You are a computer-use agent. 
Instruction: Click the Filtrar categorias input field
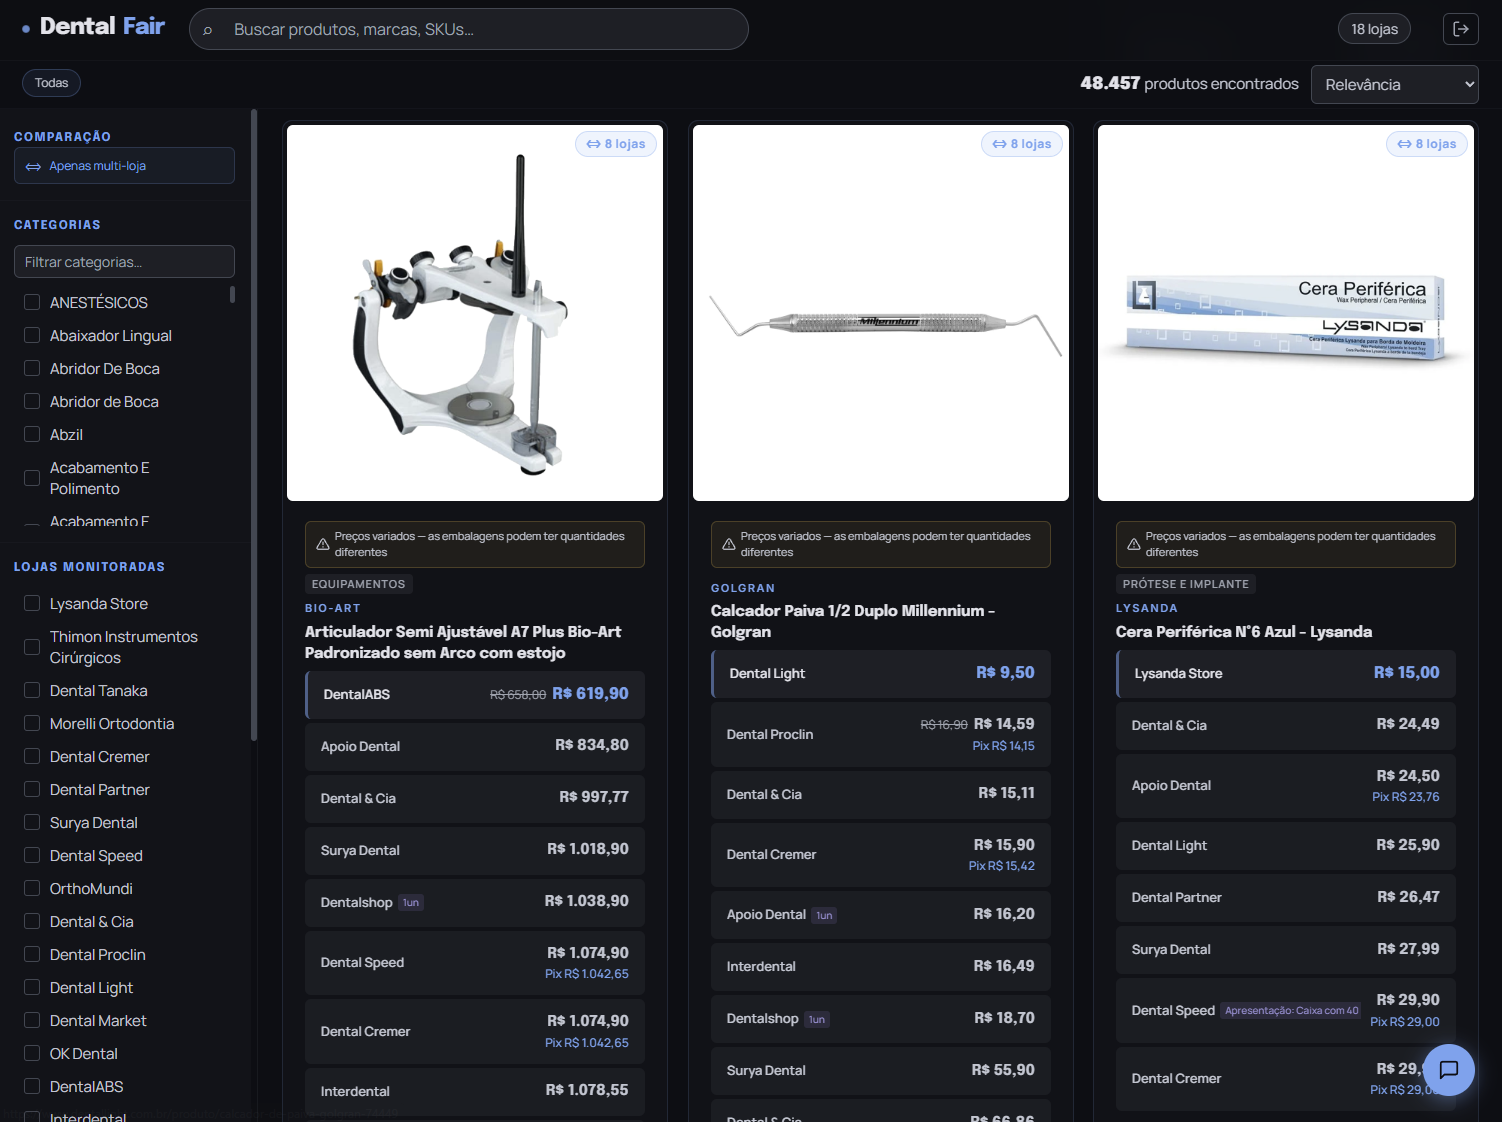[x=124, y=262]
